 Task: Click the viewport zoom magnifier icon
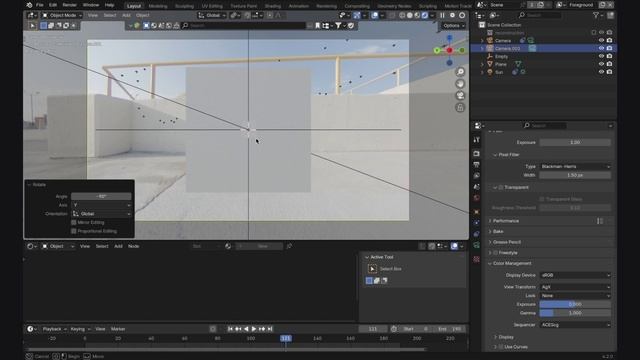460,72
